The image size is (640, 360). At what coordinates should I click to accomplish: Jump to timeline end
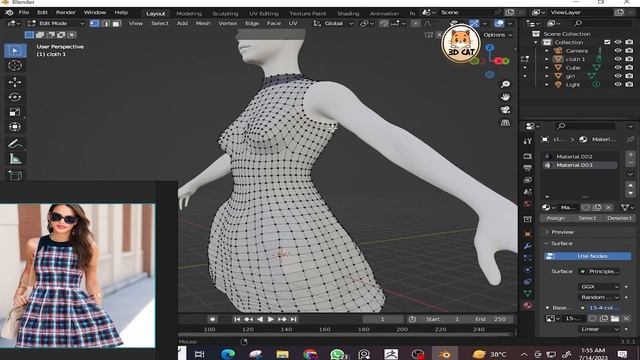point(293,319)
